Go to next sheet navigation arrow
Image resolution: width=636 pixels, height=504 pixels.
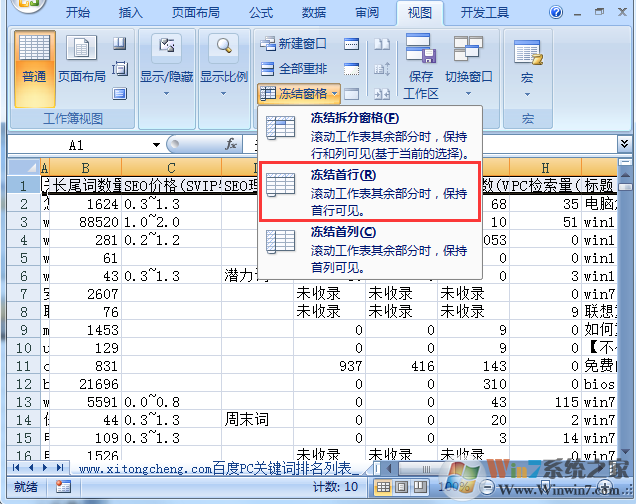point(45,468)
